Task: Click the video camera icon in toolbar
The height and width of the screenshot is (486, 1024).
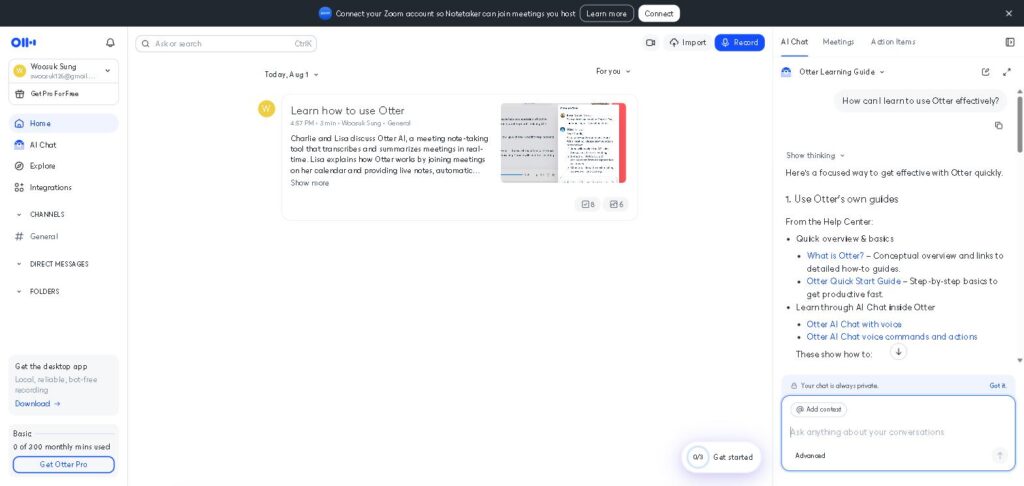Action: pyautogui.click(x=650, y=42)
